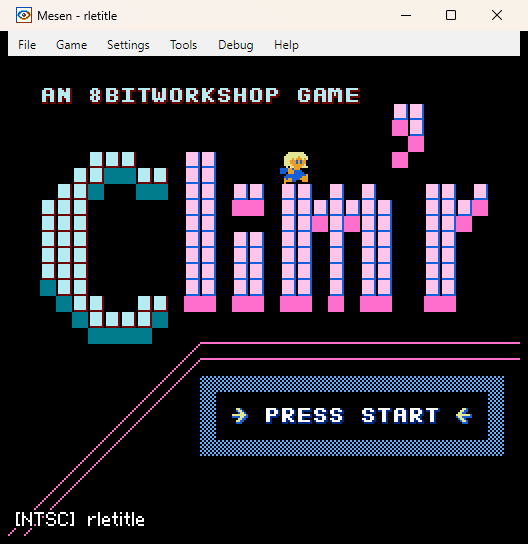Click the 'Mesen - rletitle' window title

[77, 16]
